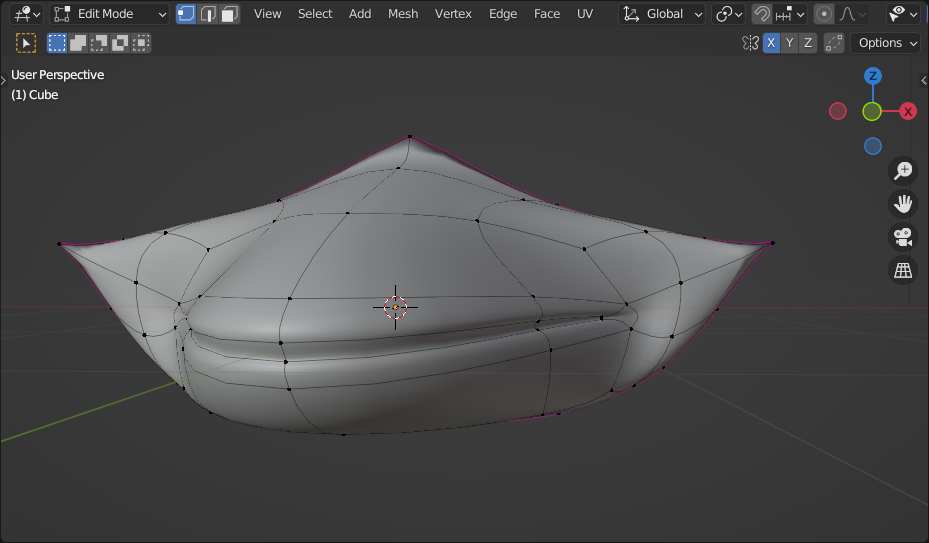Click the '(1) Cube' object label

tap(34, 95)
